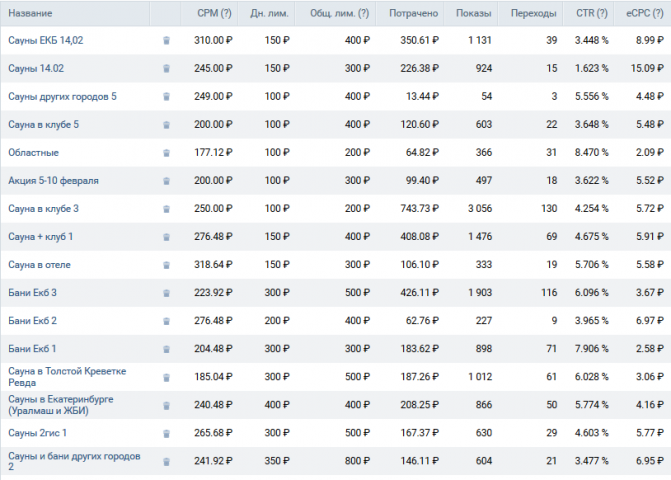Delete Сауна в Толстой Креветке Ревда via trash

click(166, 377)
